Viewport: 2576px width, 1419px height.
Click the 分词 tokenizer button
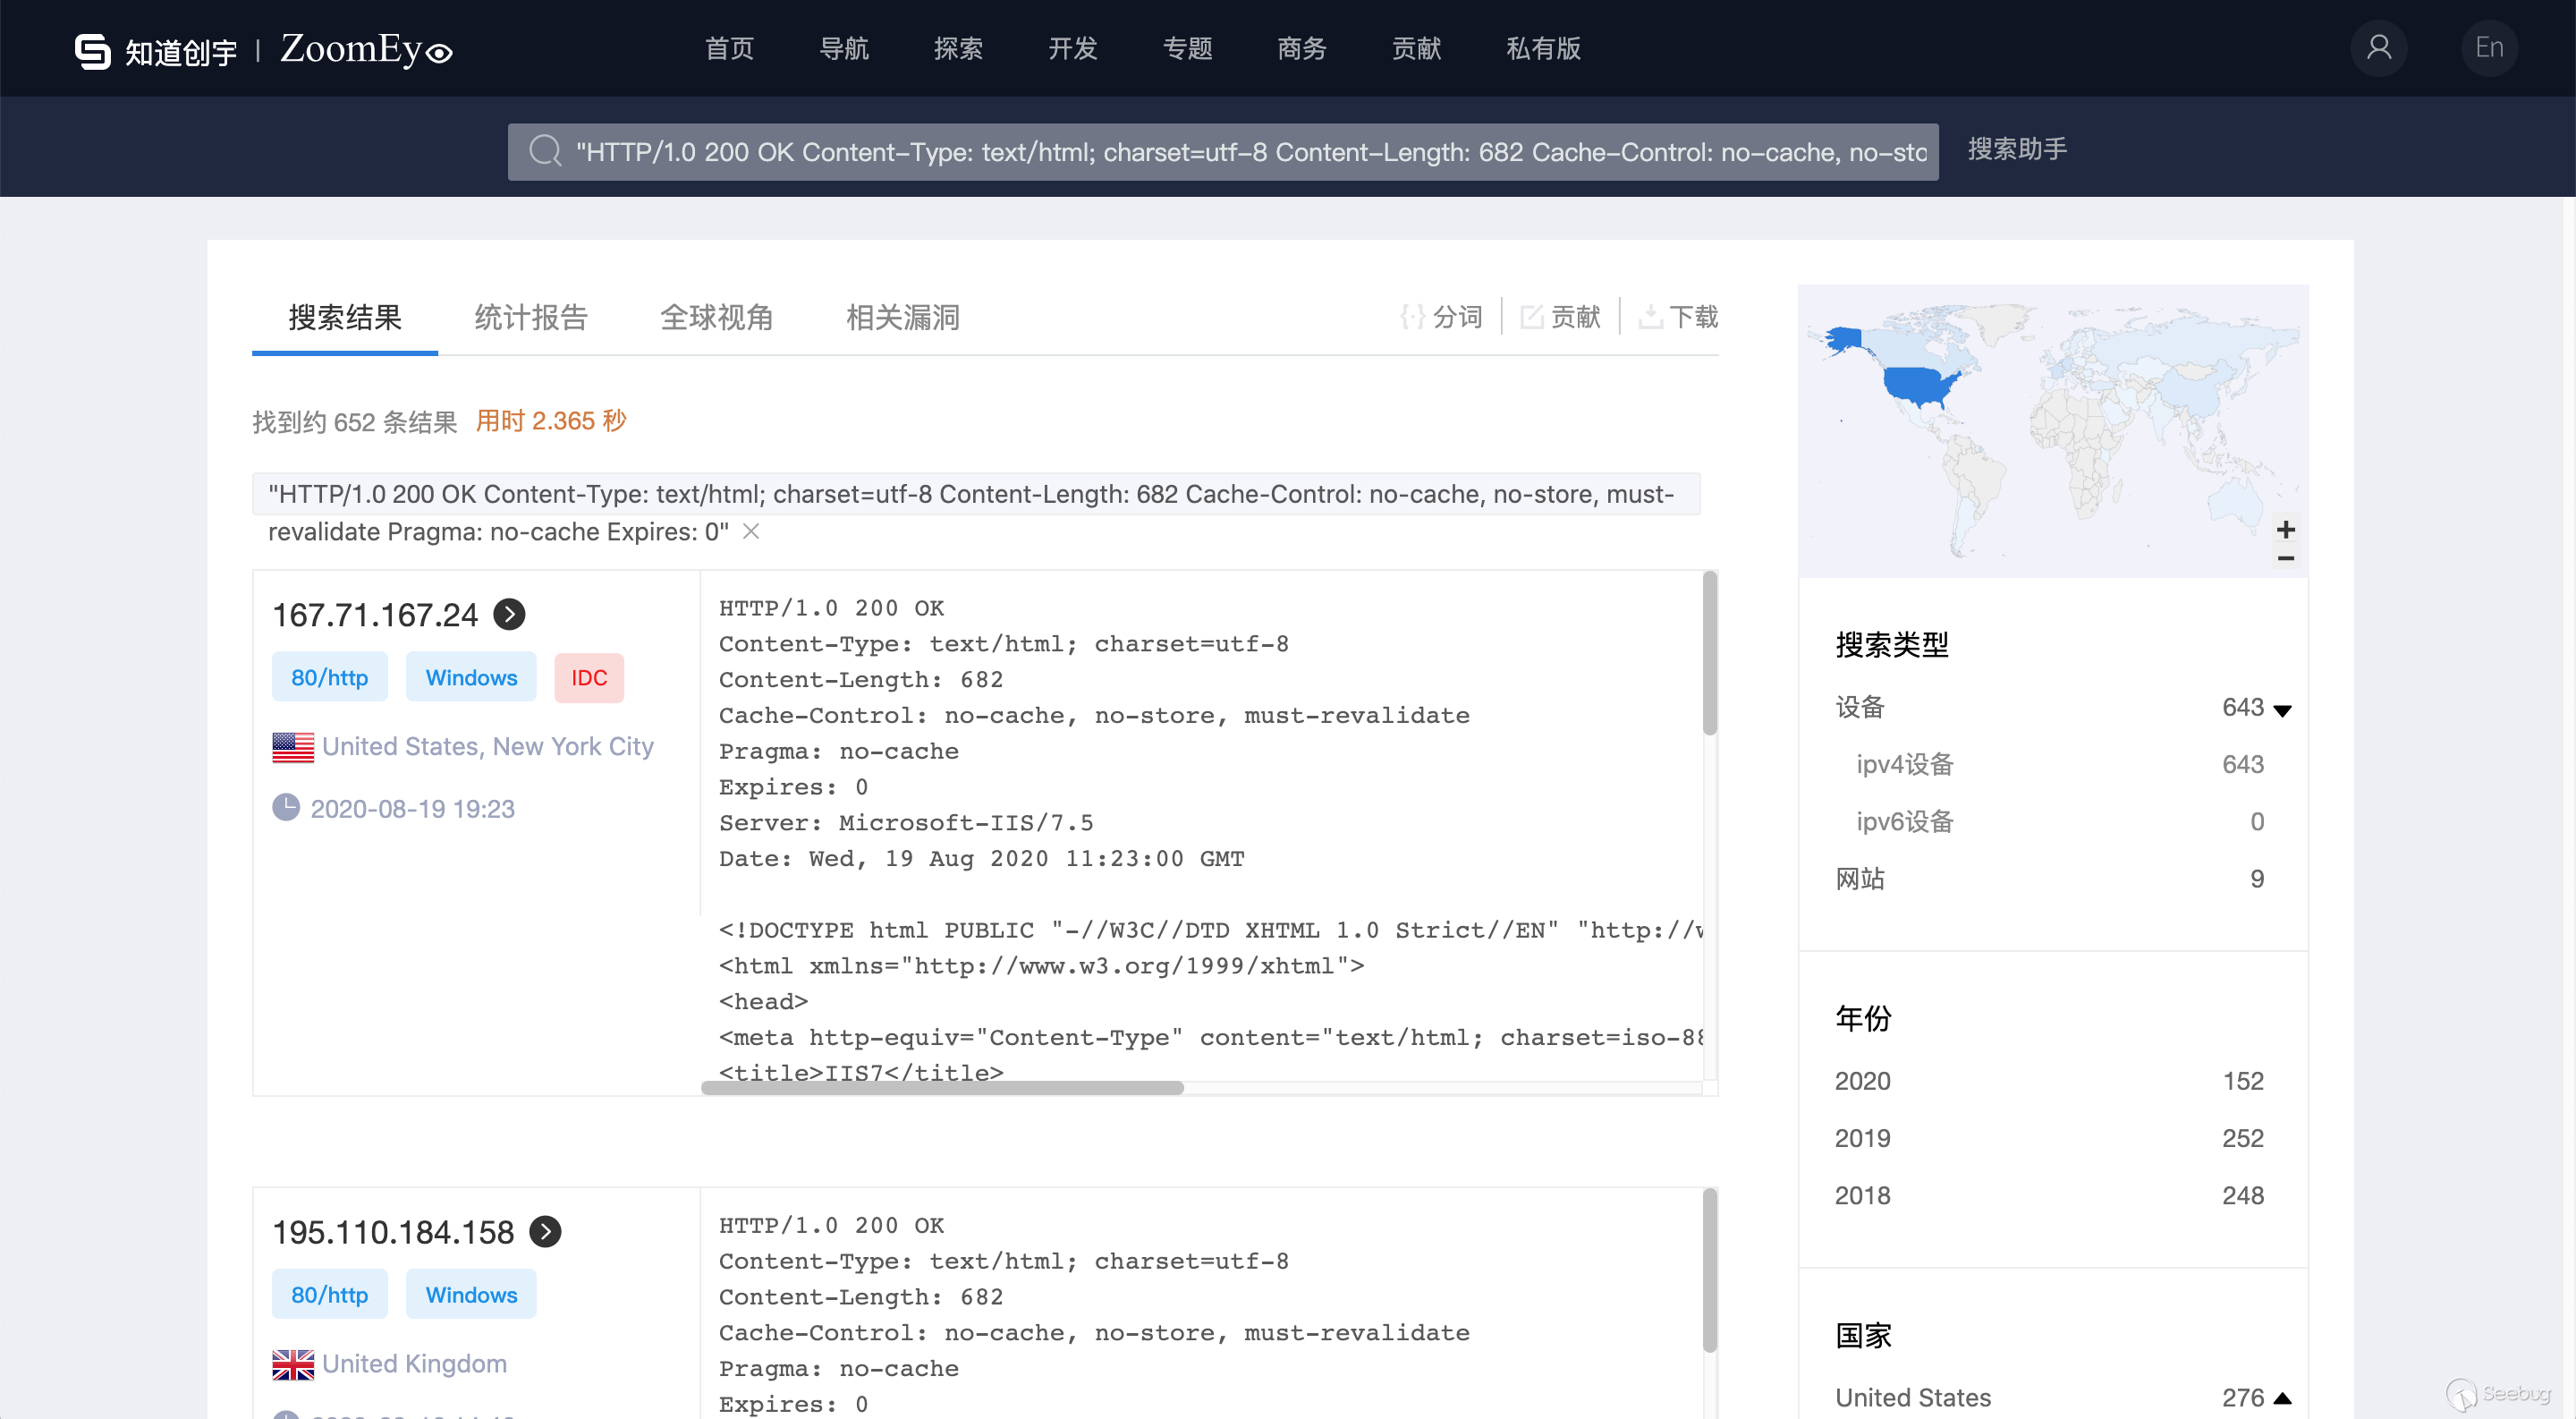[x=1441, y=317]
